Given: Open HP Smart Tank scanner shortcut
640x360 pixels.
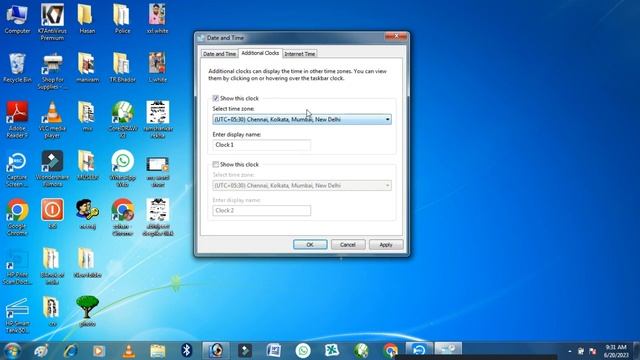Looking at the screenshot, I should [x=17, y=315].
